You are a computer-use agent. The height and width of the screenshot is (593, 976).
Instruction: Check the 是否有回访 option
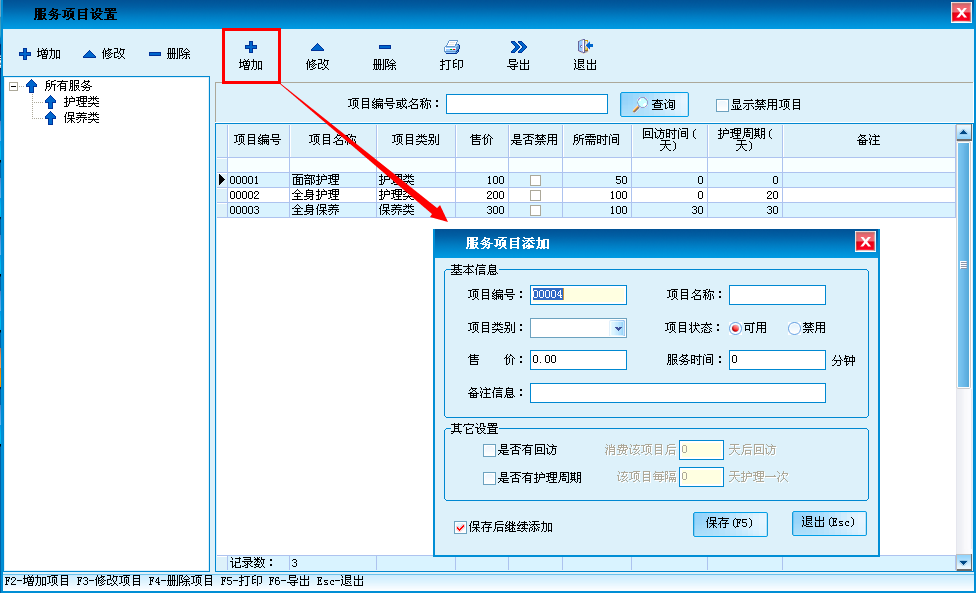tap(489, 450)
